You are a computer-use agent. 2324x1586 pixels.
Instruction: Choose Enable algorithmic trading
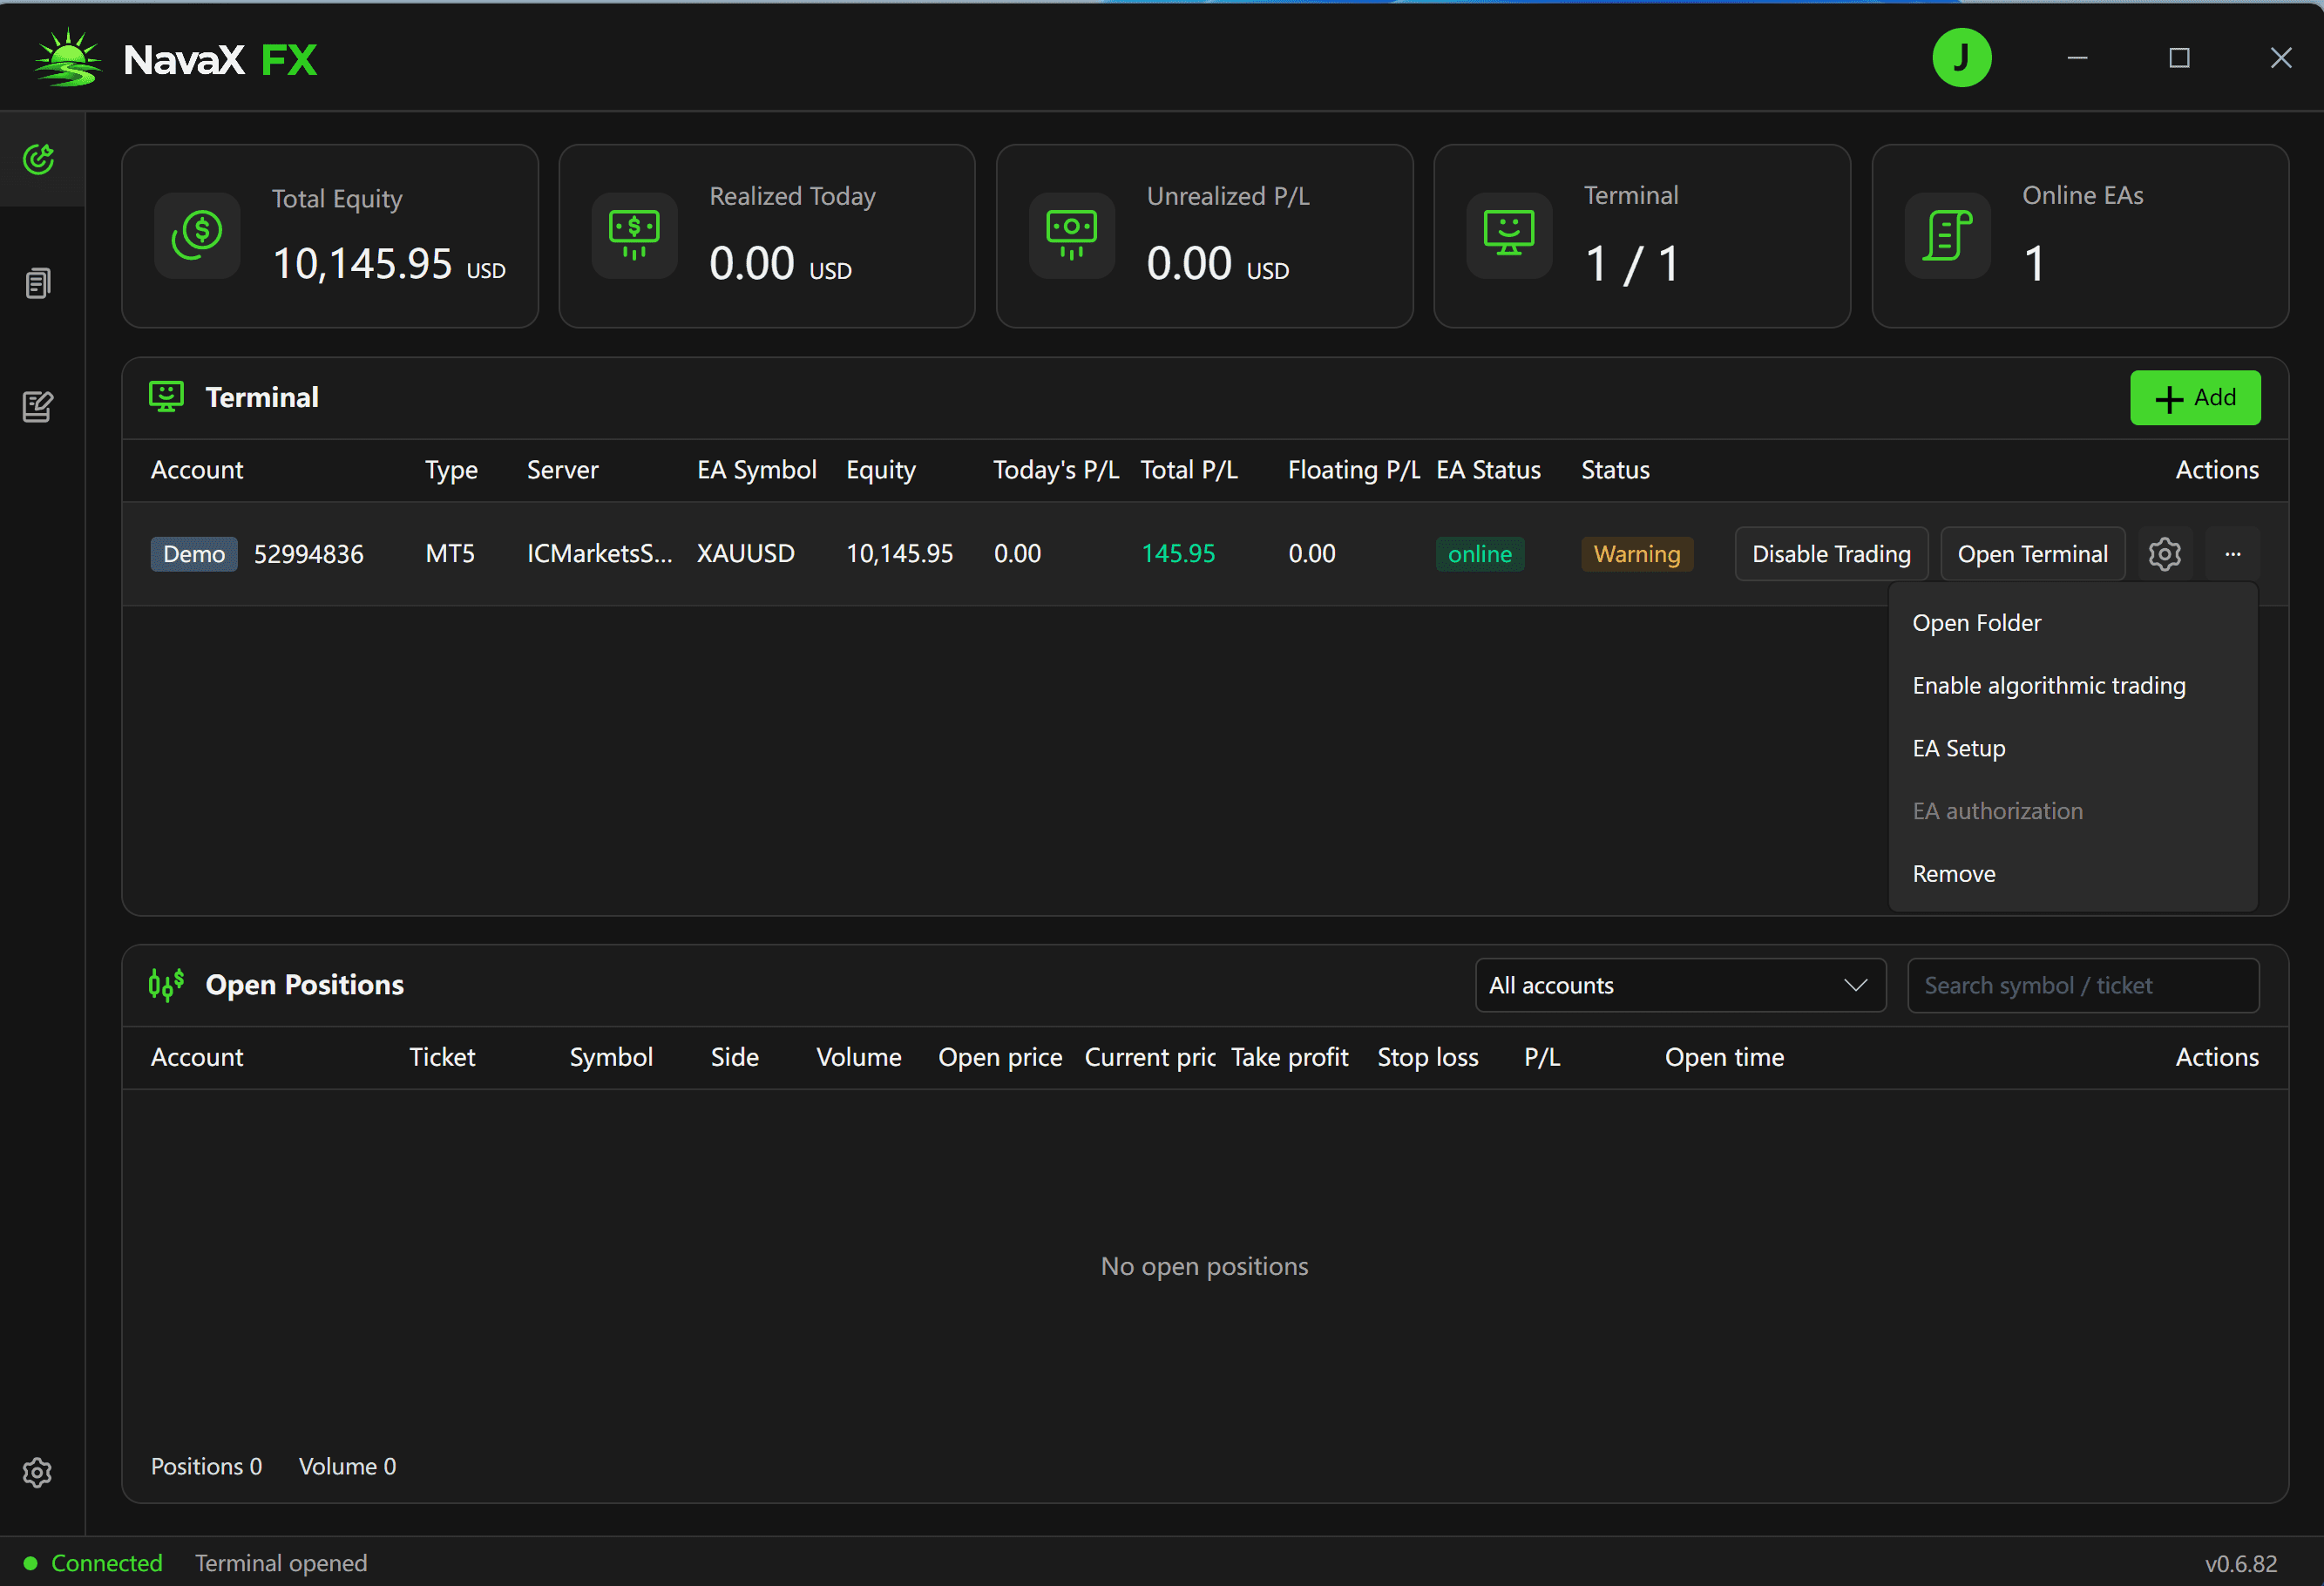(x=2072, y=686)
